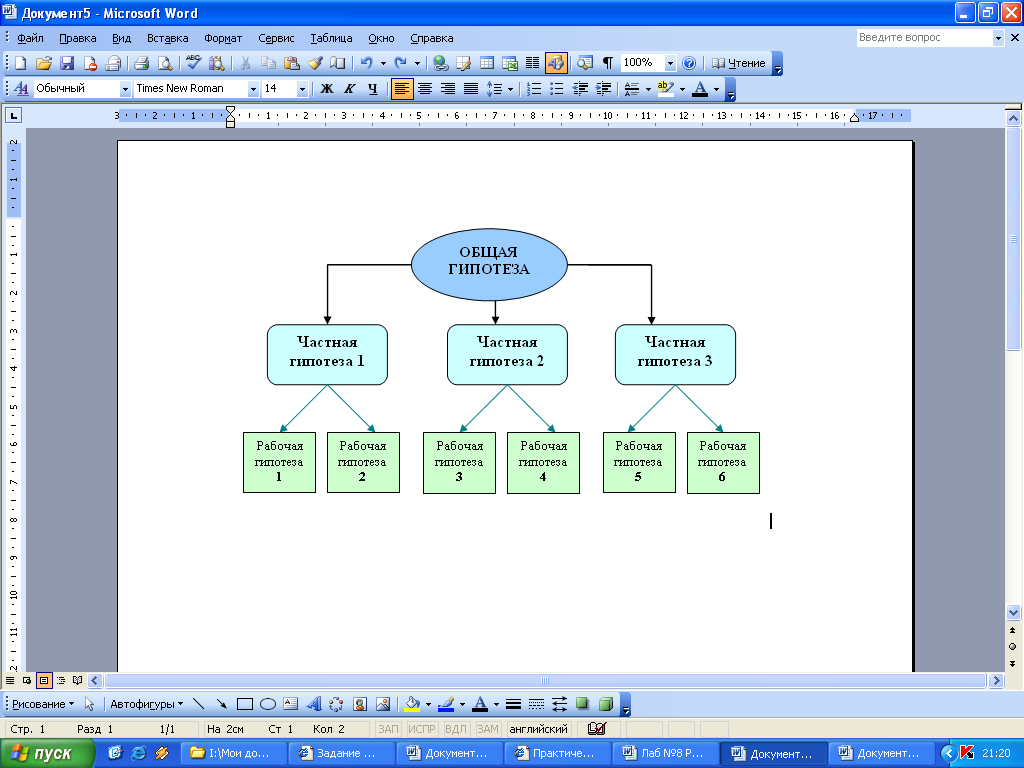This screenshot has height=768, width=1024.
Task: Open Print Preview magnifier icon
Action: [x=165, y=63]
